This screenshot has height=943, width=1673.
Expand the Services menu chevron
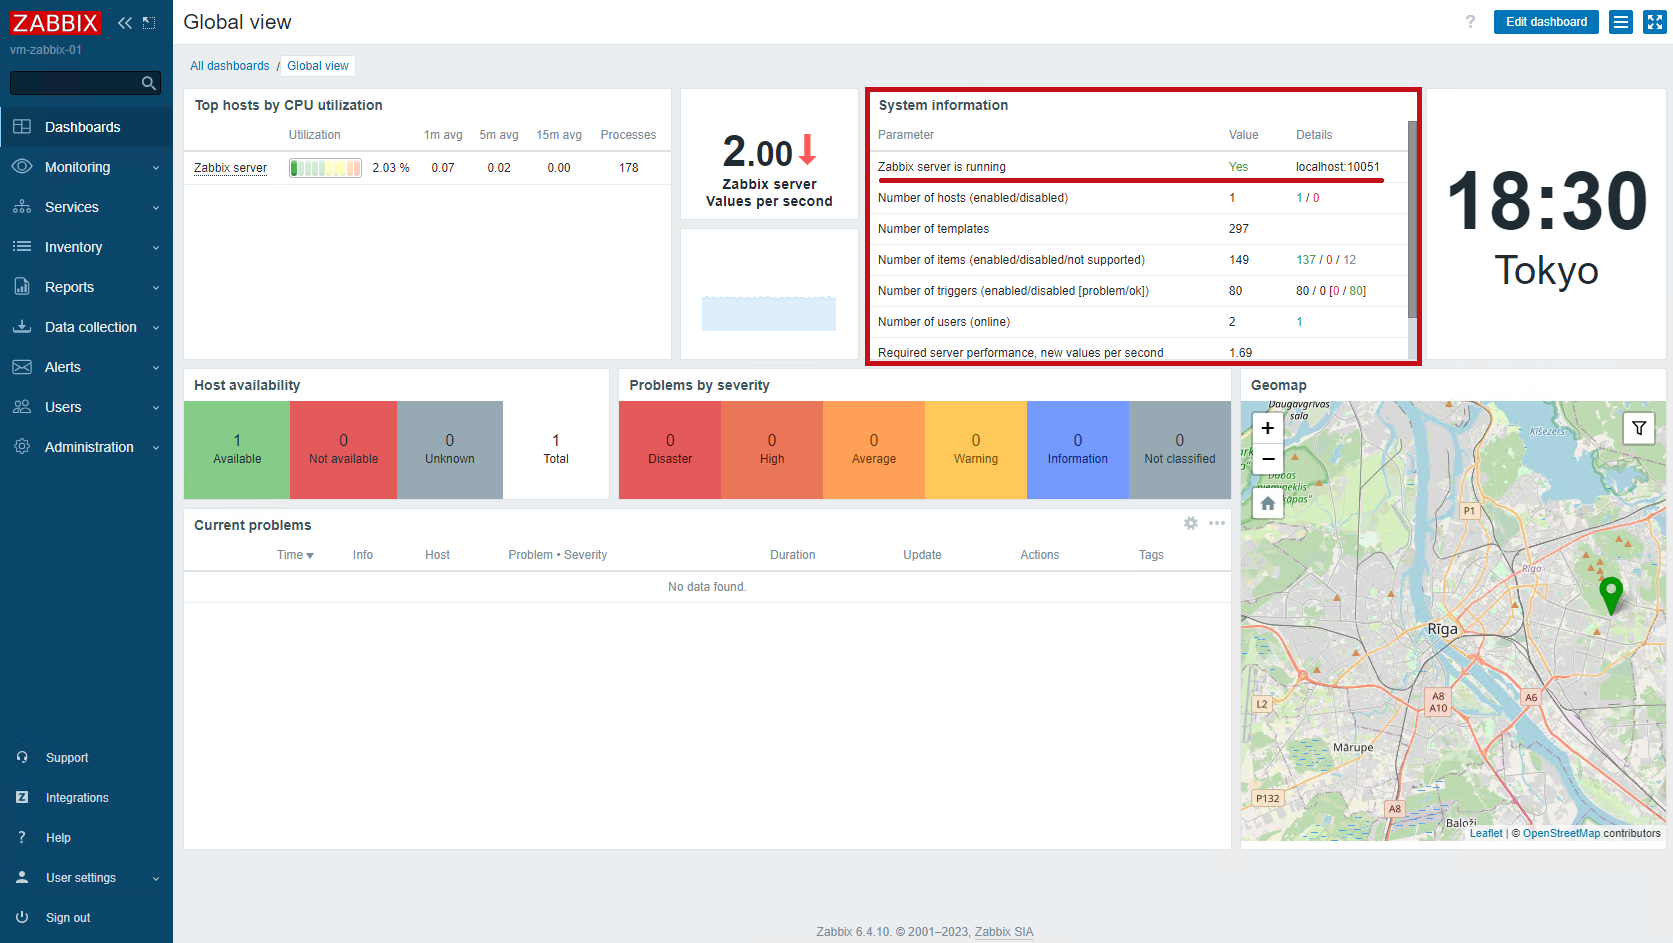pyautogui.click(x=156, y=208)
